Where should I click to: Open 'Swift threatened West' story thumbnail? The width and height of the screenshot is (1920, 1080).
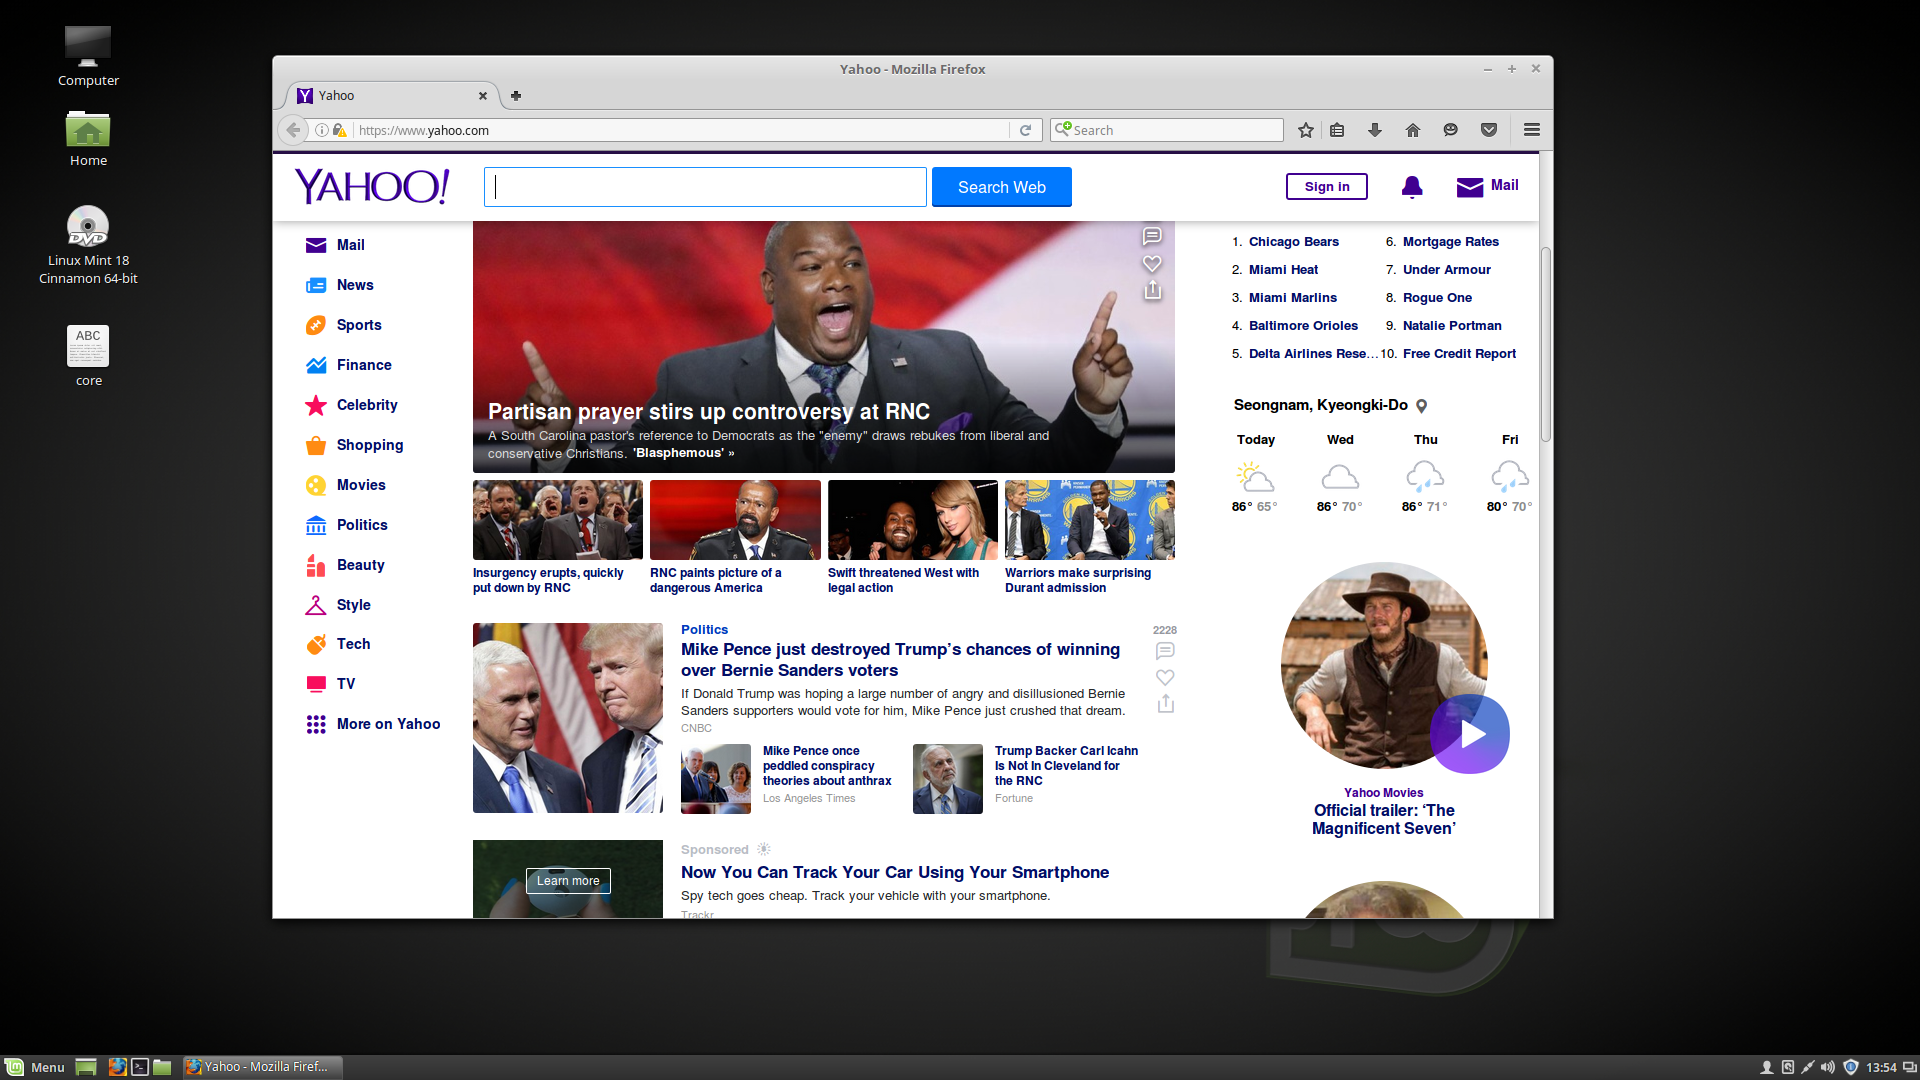[913, 520]
